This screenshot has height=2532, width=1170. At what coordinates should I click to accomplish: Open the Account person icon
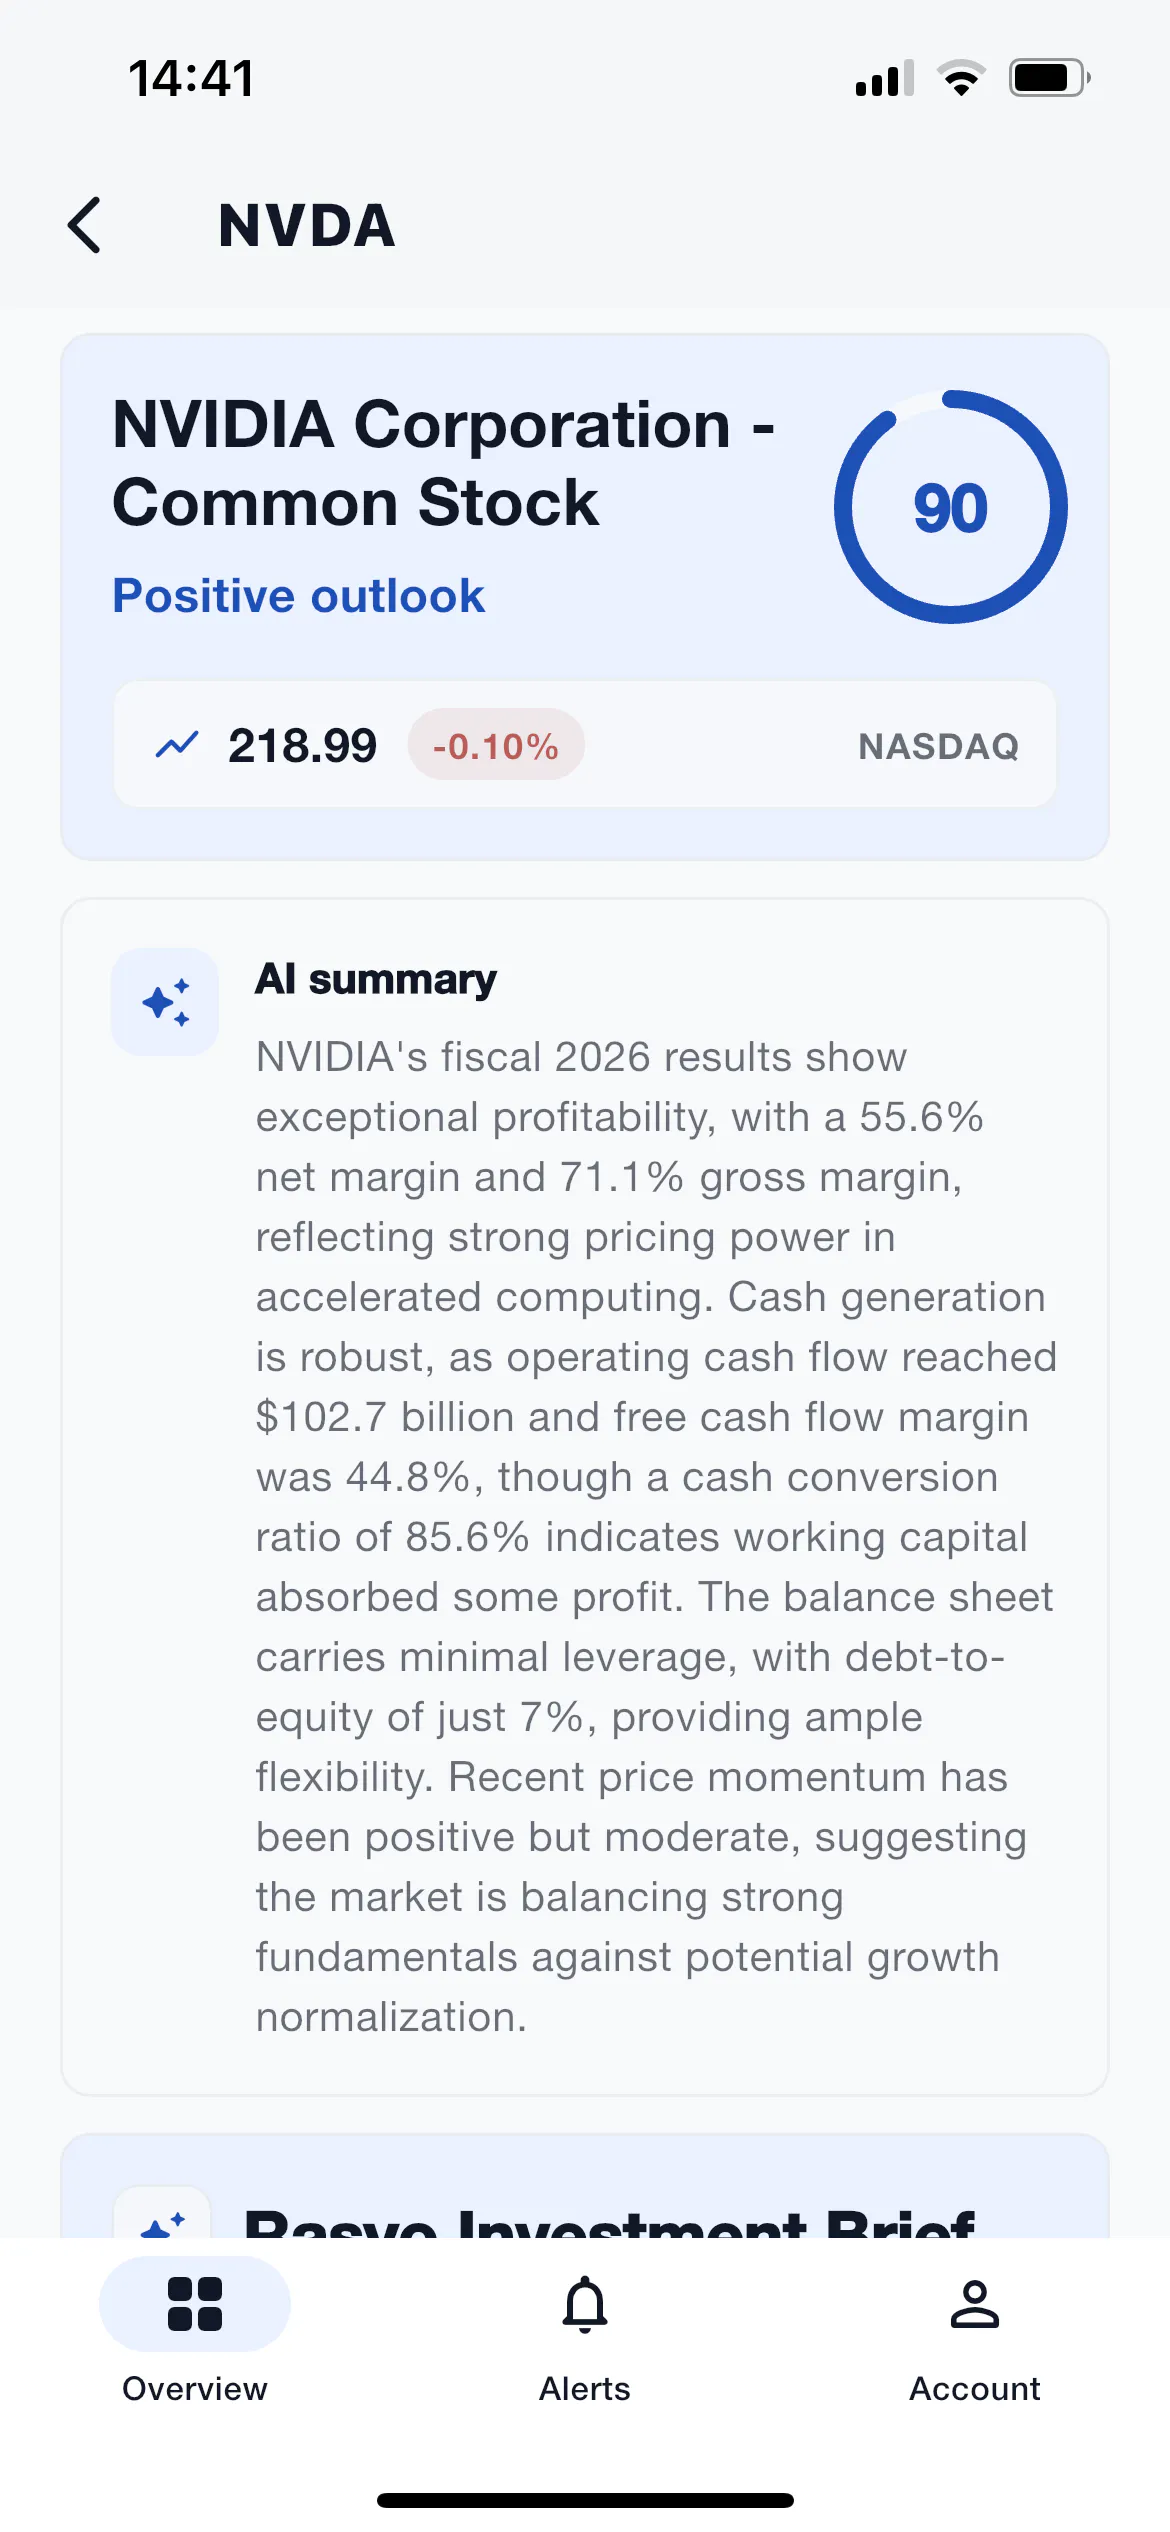(975, 2304)
